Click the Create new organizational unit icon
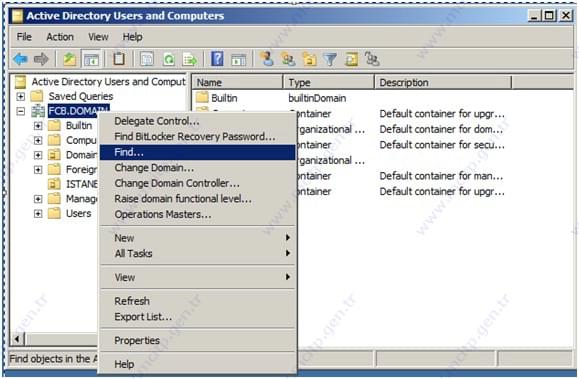Viewport: 579px width, 379px height. (x=309, y=59)
